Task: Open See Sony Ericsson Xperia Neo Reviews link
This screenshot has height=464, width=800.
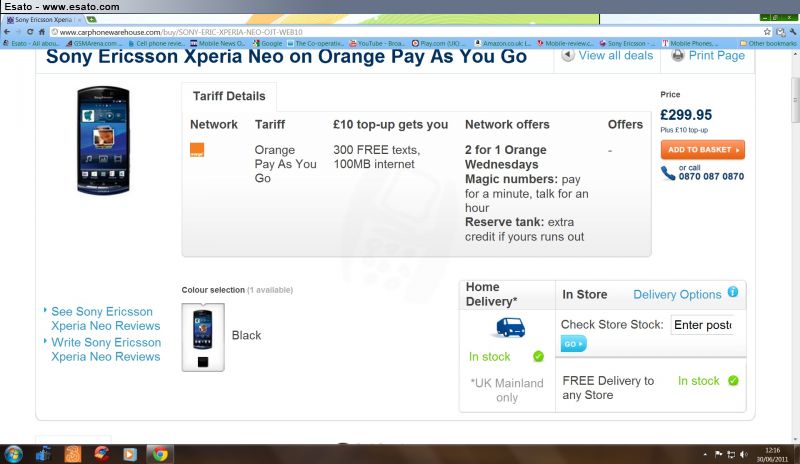Action: 106,319
